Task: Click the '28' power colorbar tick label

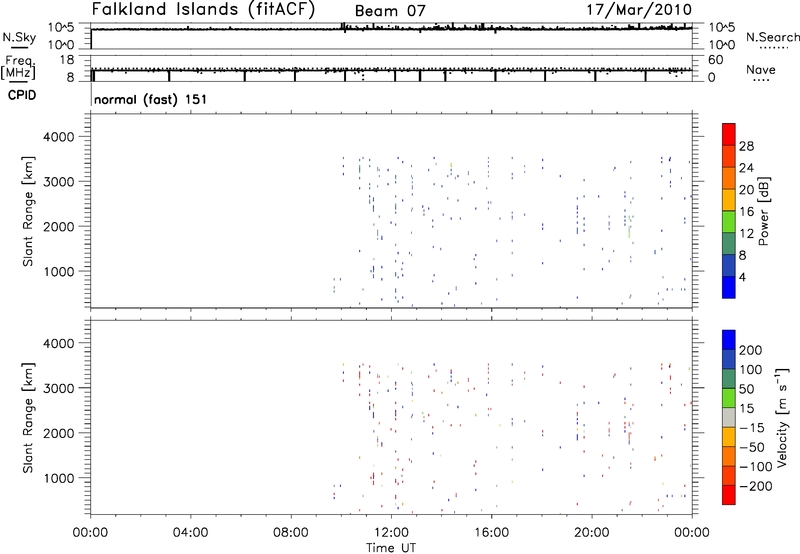Action: [746, 146]
